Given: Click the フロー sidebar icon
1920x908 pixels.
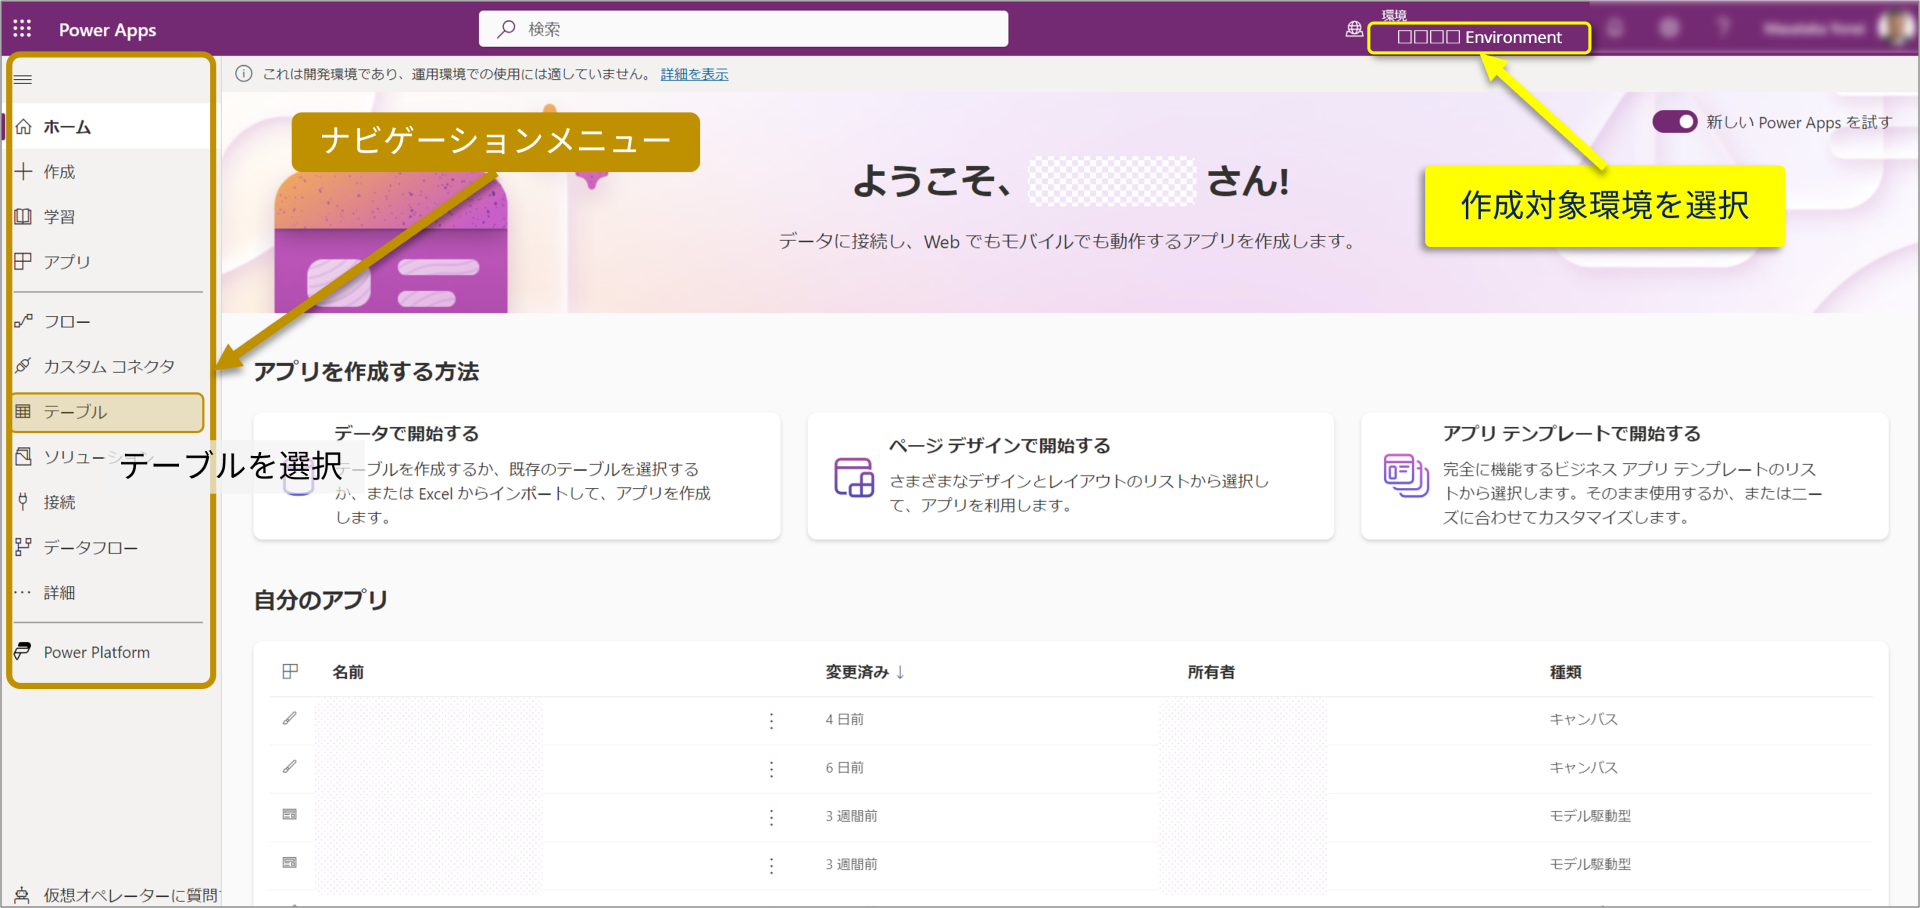Looking at the screenshot, I should tap(24, 321).
